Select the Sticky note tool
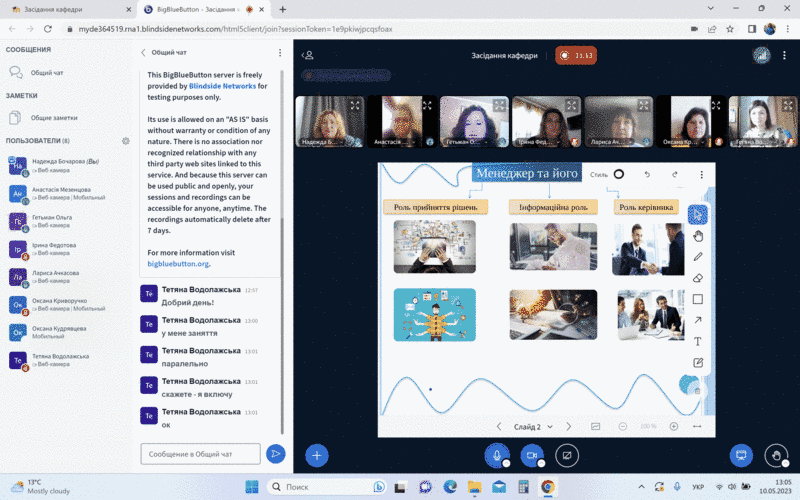Screen dimensions: 800x500 (698, 362)
